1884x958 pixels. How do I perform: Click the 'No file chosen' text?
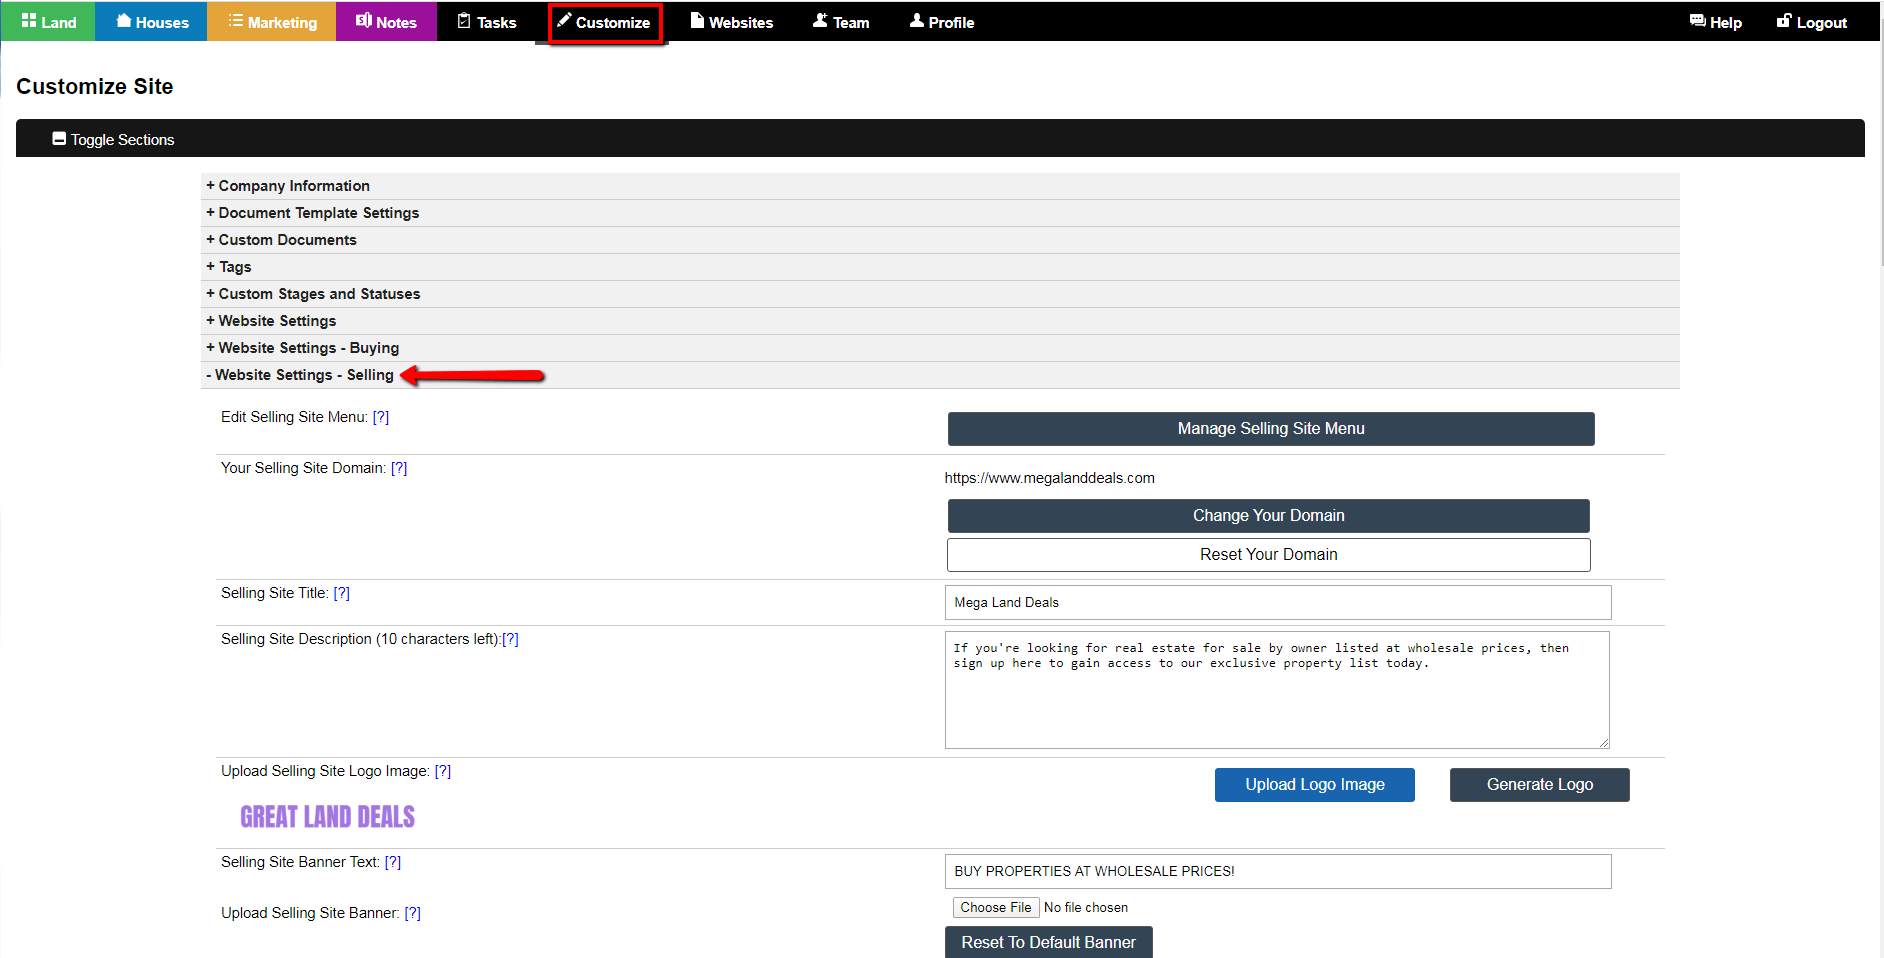(x=1086, y=908)
